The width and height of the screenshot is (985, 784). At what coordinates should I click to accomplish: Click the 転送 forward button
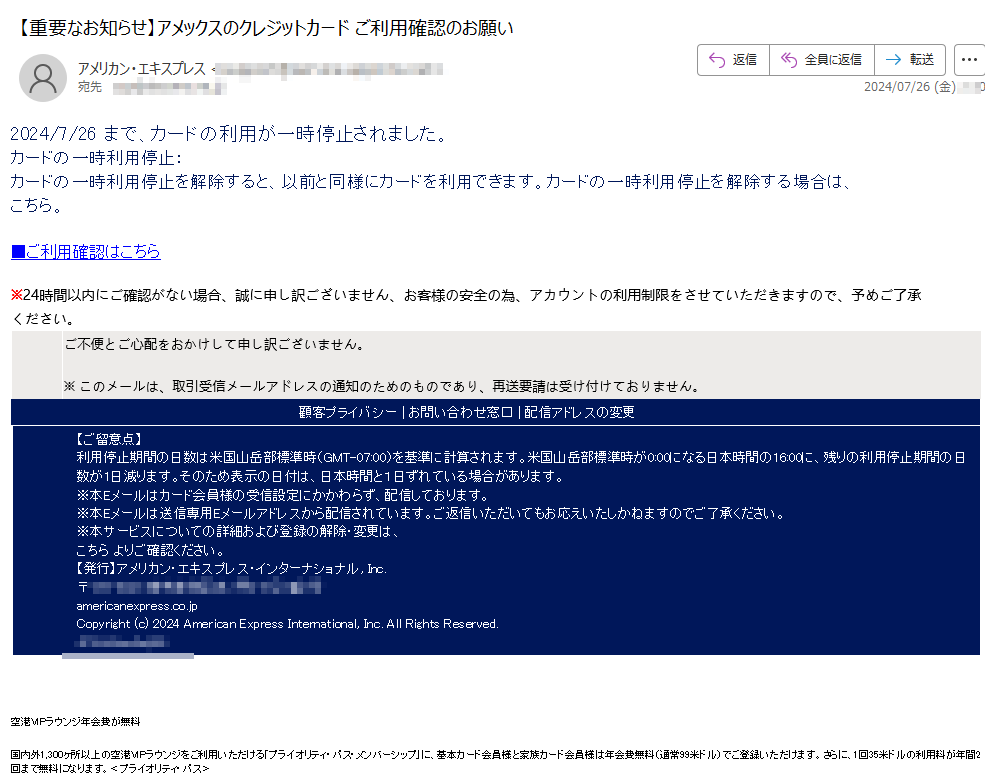[x=910, y=60]
